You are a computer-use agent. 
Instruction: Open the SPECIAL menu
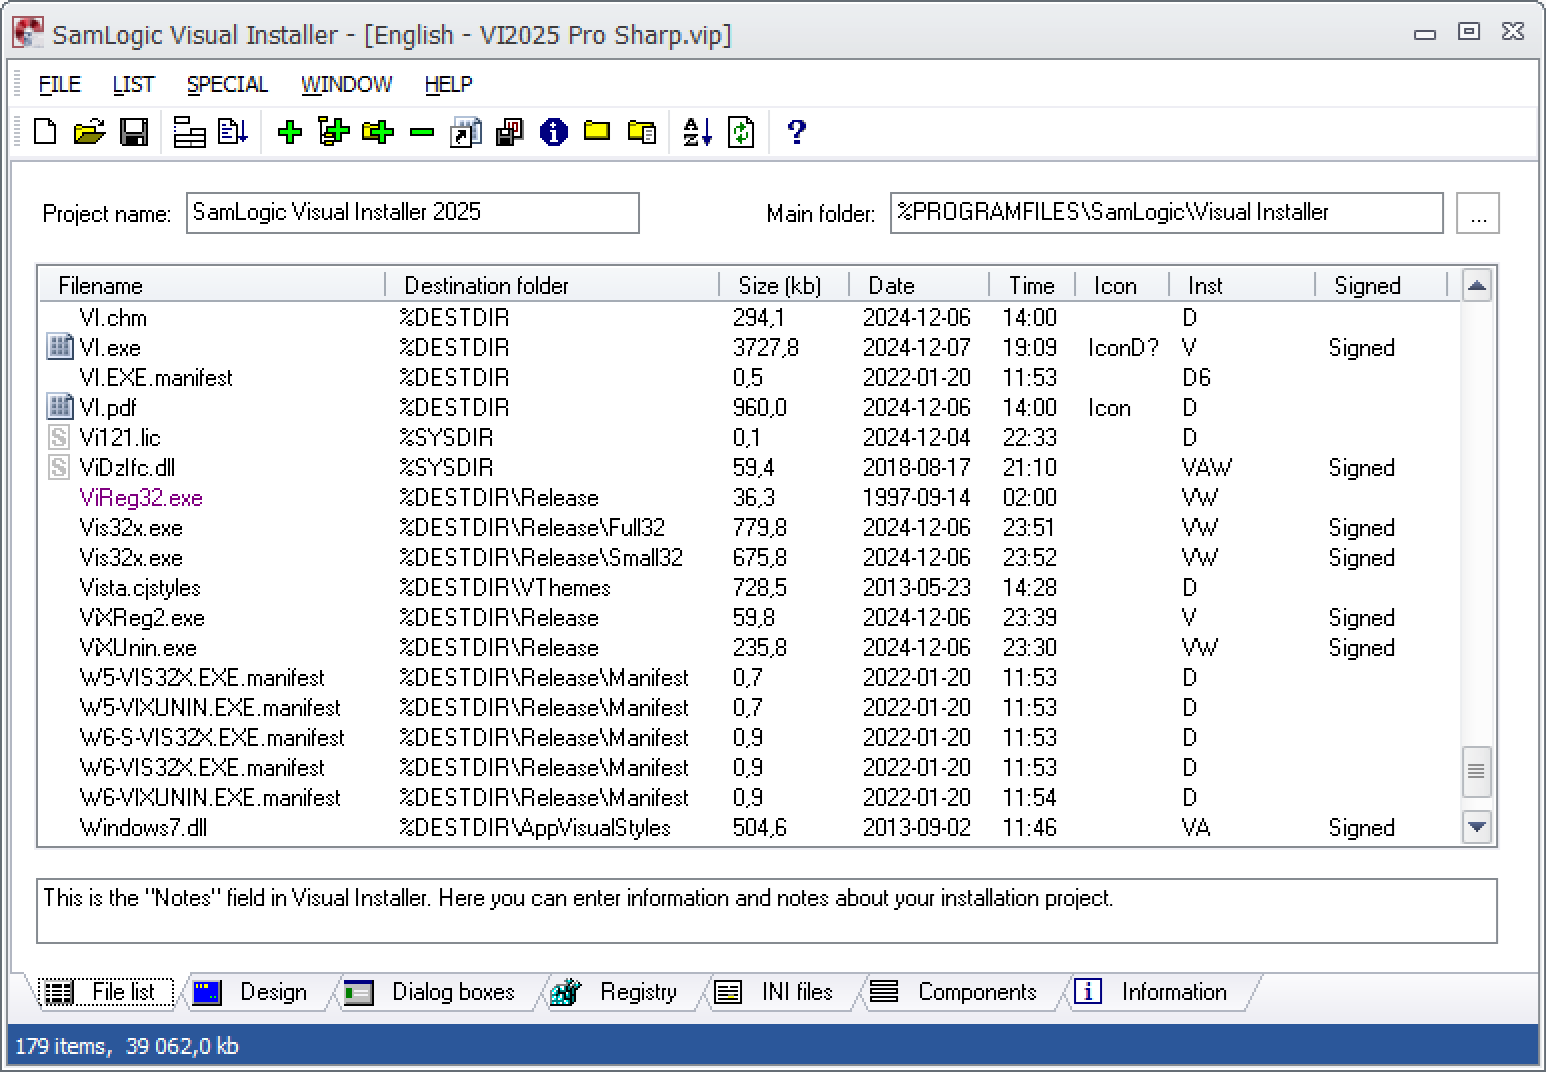tap(227, 84)
